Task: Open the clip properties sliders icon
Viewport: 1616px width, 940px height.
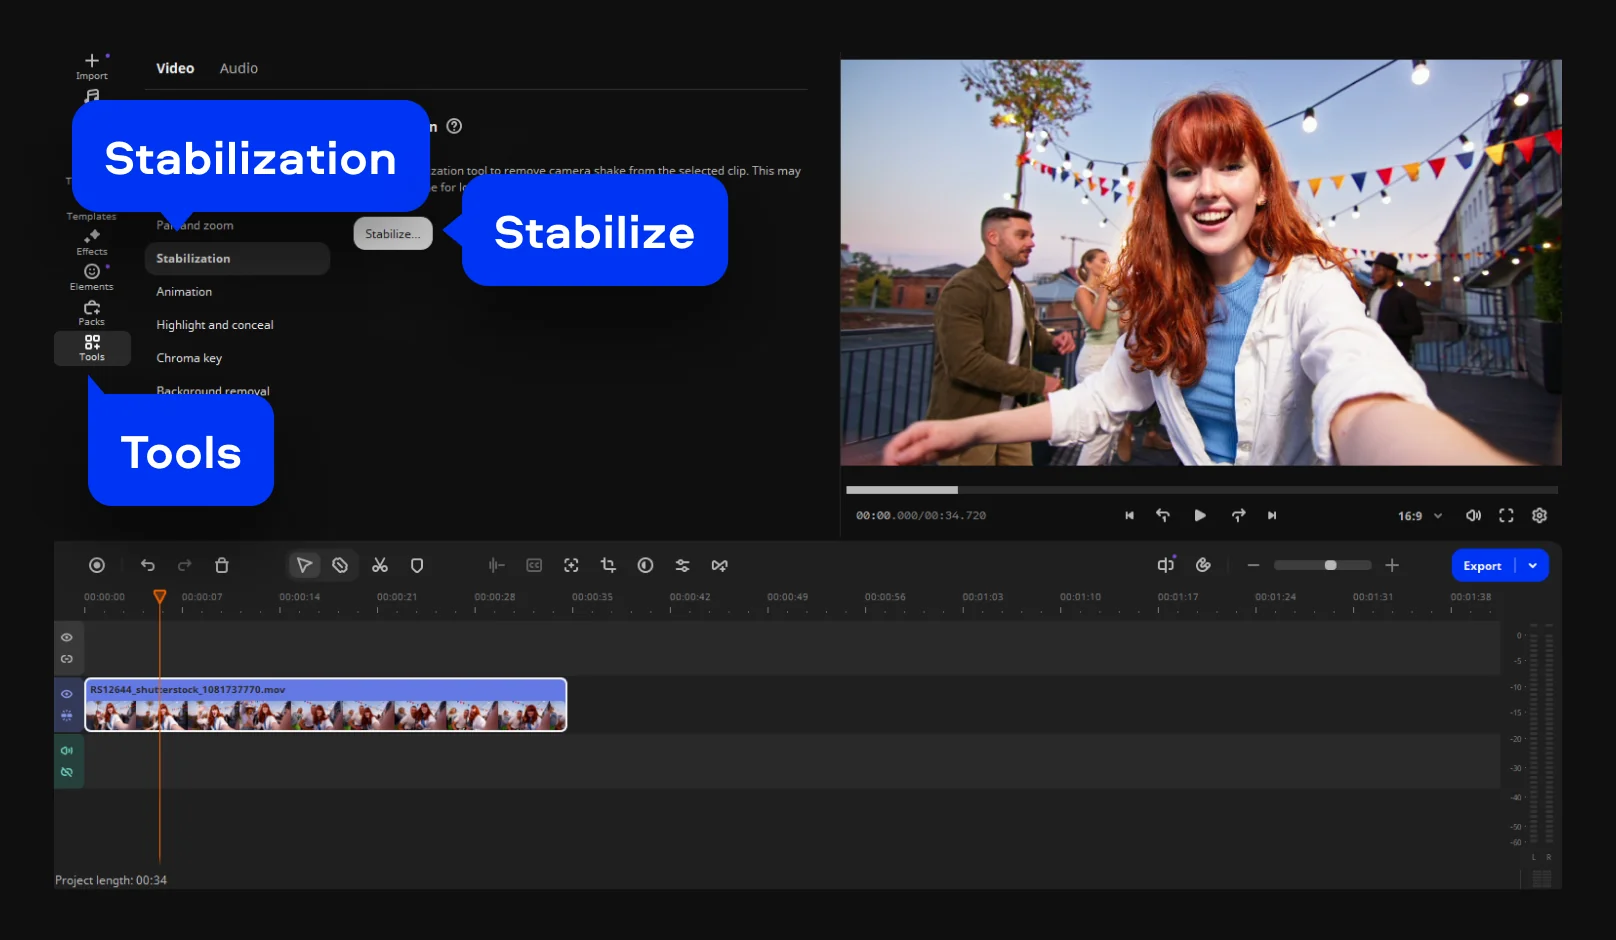Action: coord(682,565)
